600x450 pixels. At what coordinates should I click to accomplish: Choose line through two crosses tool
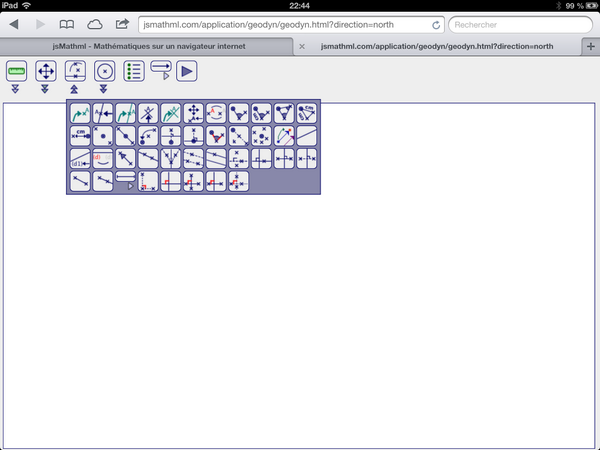coord(148,158)
